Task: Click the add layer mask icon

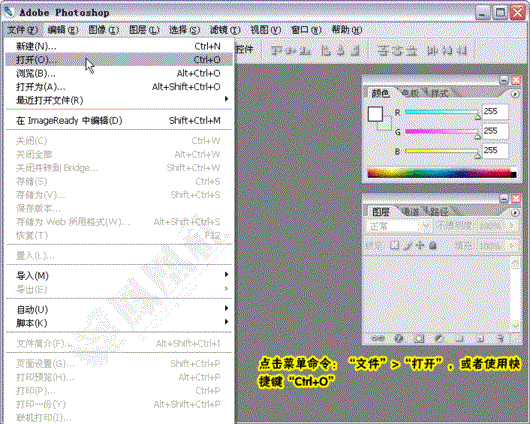Action: [x=419, y=338]
